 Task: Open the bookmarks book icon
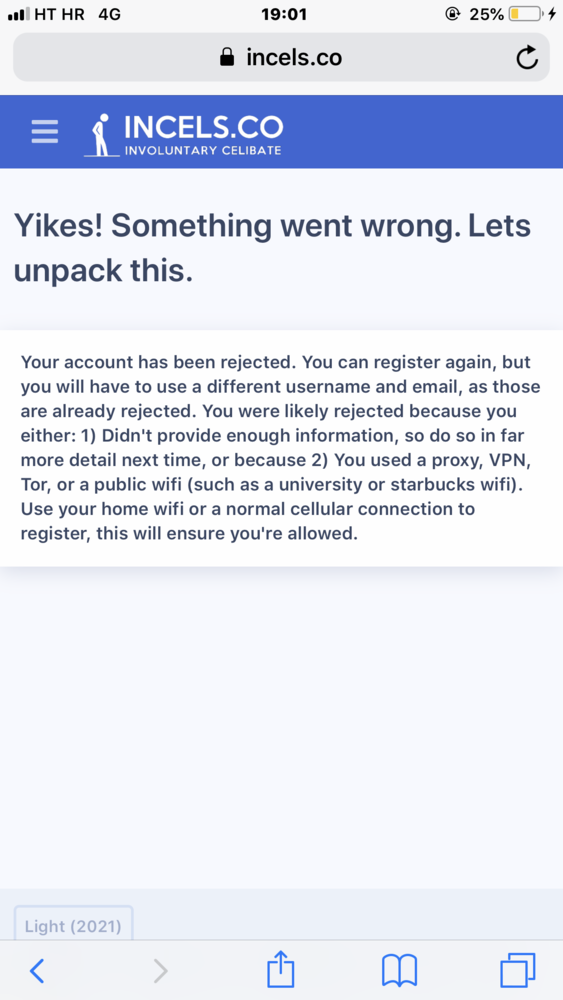[x=399, y=971]
